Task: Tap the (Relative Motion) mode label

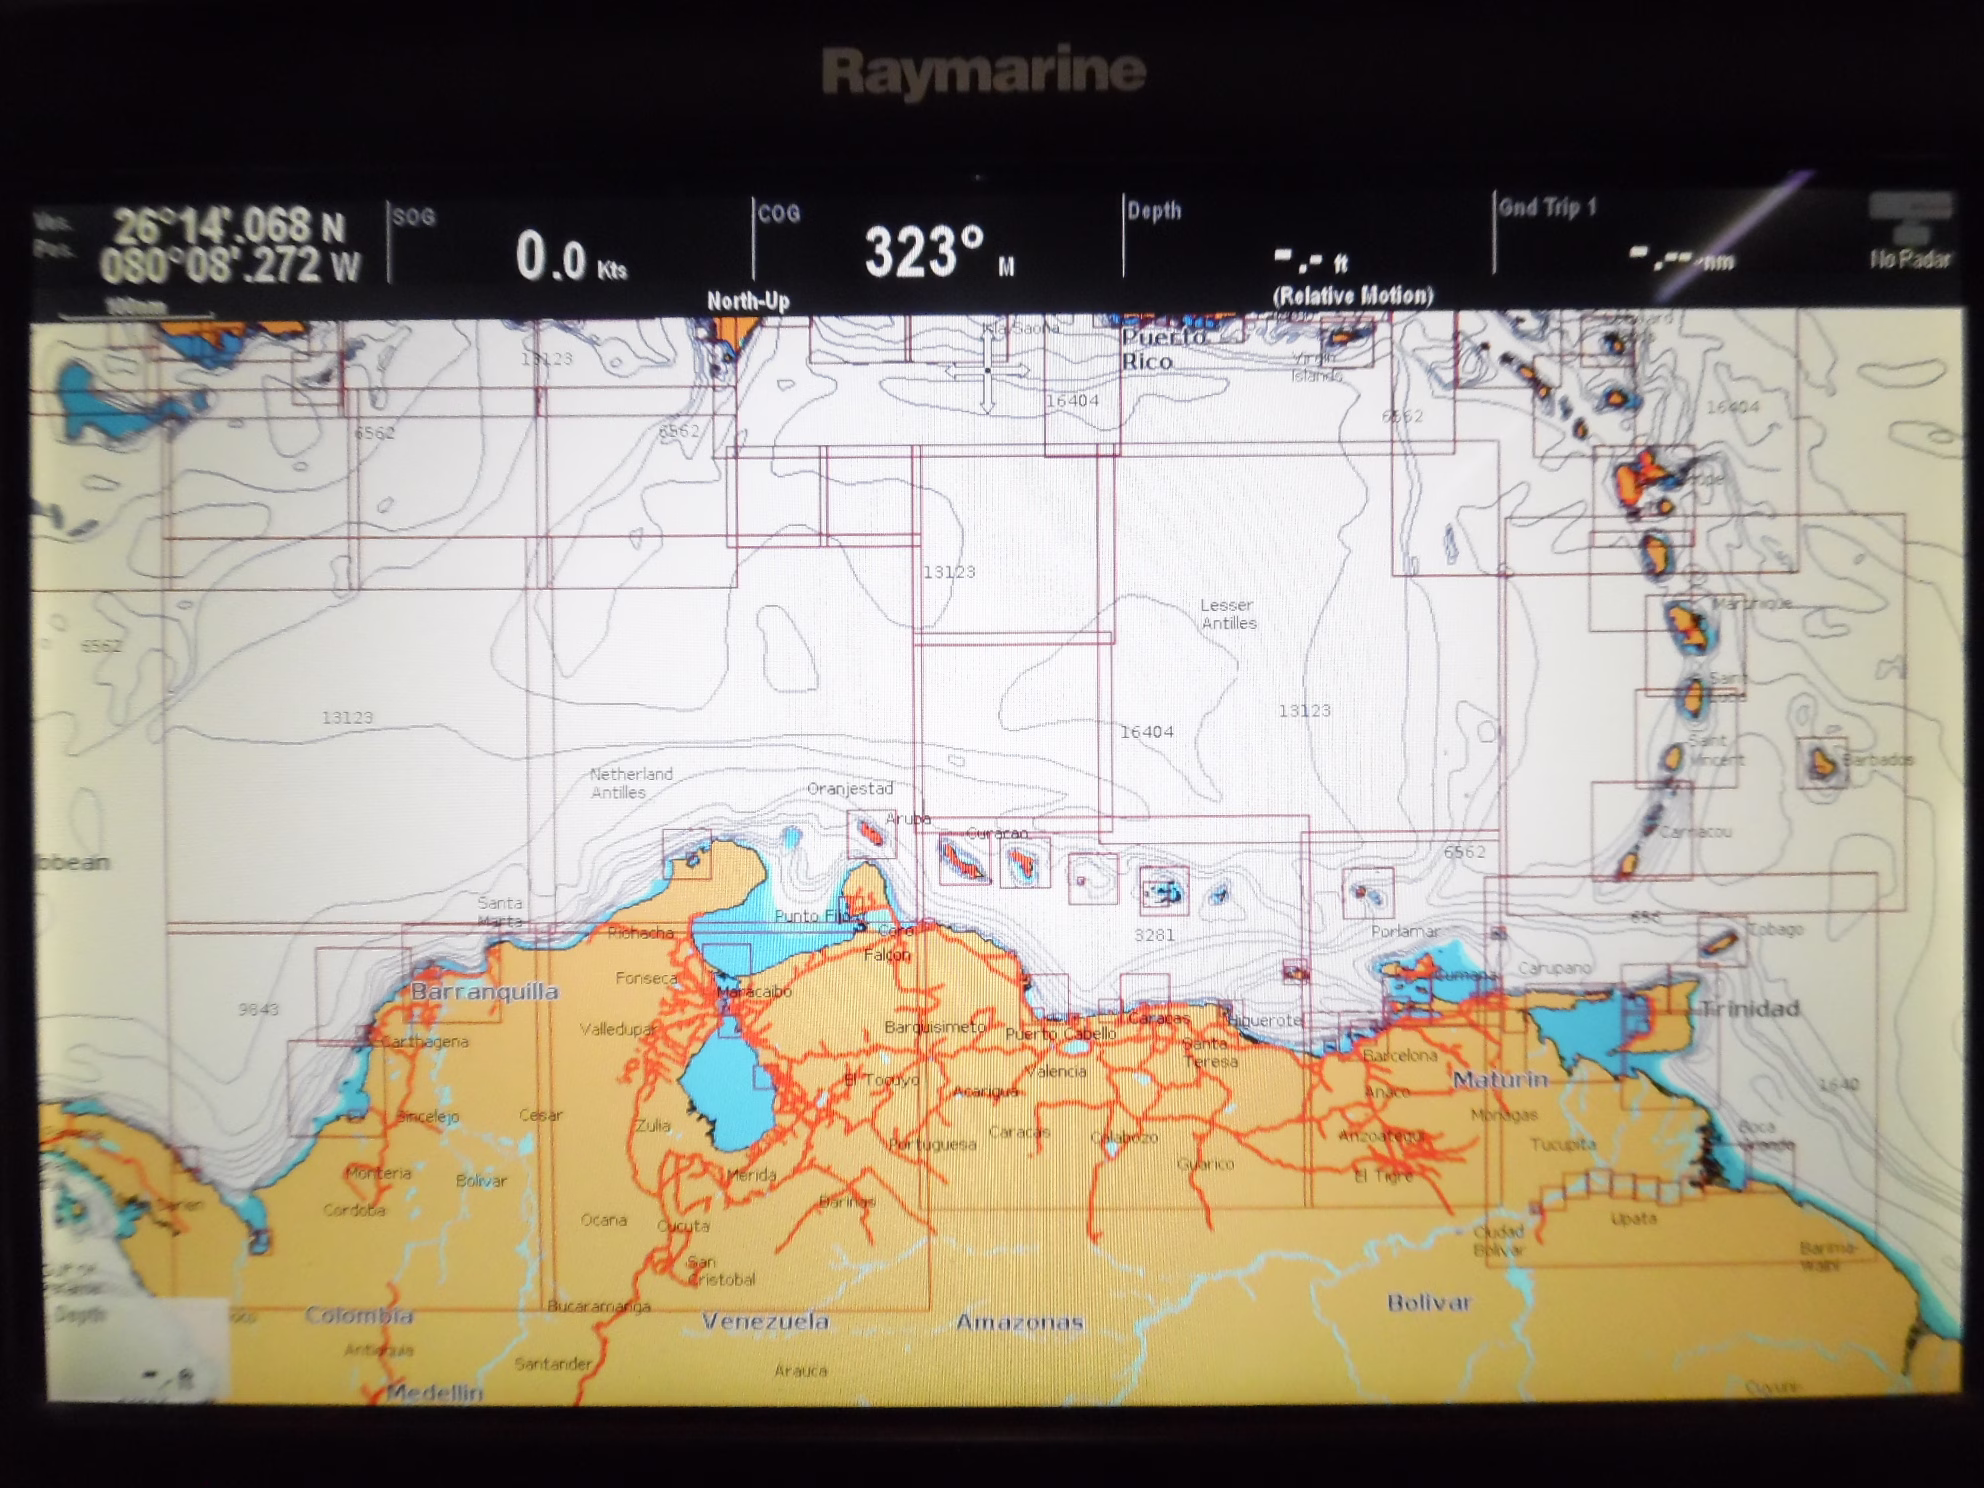Action: (x=1352, y=296)
